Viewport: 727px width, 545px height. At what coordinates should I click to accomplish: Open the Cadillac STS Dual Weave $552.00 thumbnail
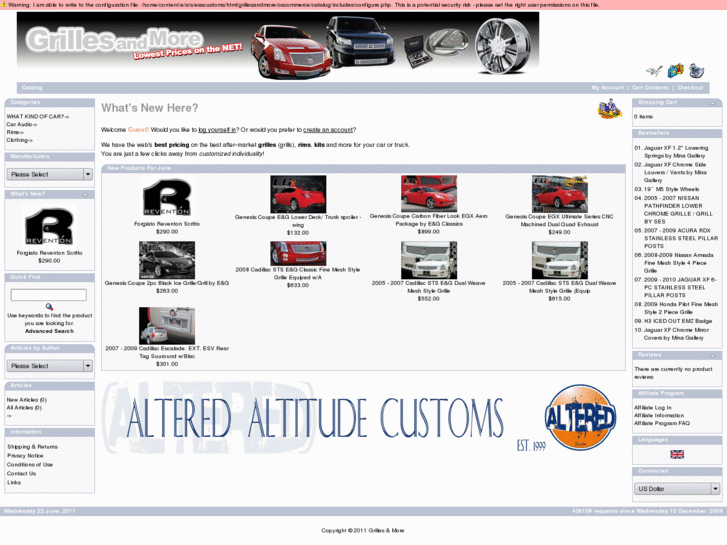[429, 260]
